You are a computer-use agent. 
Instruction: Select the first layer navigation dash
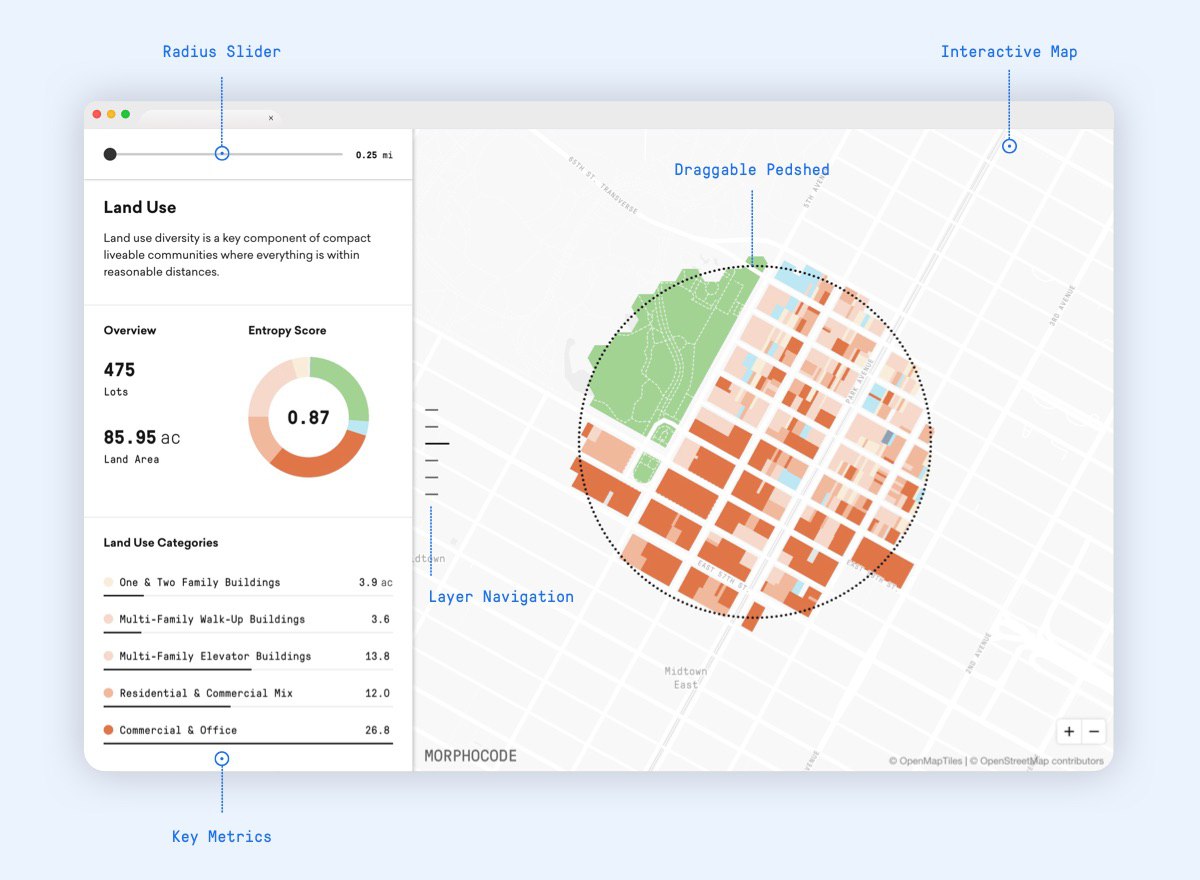432,409
